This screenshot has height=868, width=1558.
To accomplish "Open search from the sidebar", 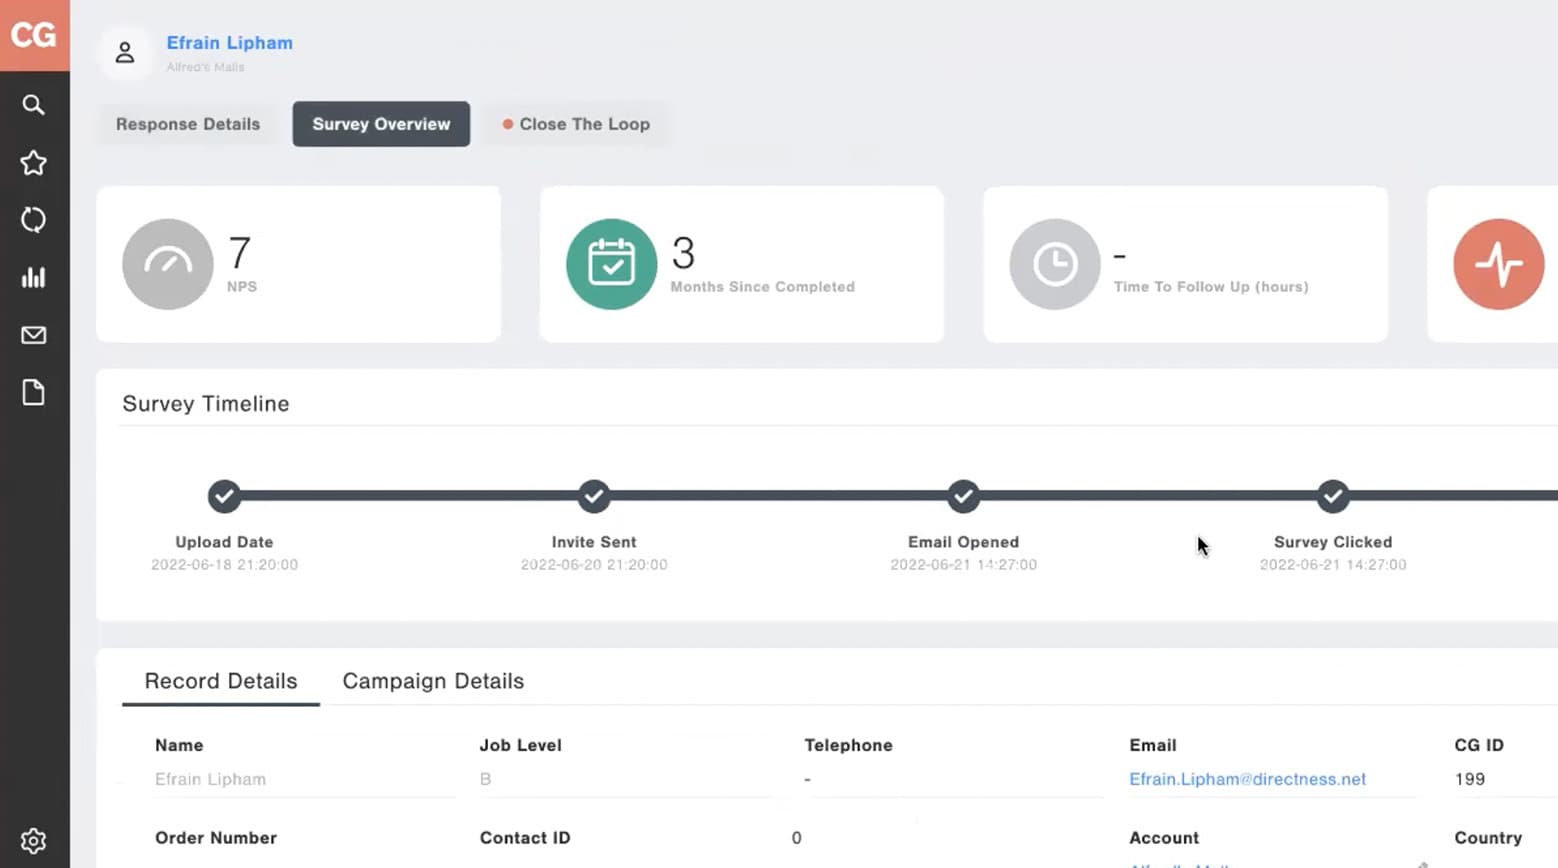I will point(34,104).
